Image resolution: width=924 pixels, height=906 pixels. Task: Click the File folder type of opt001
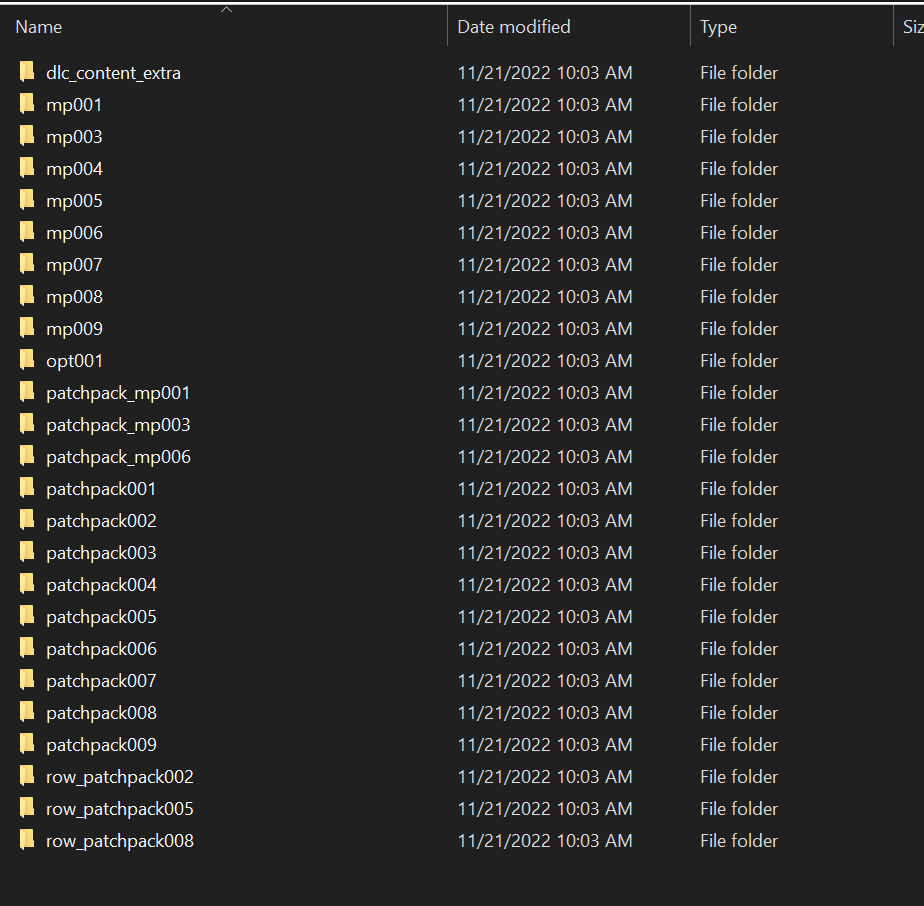pos(739,360)
